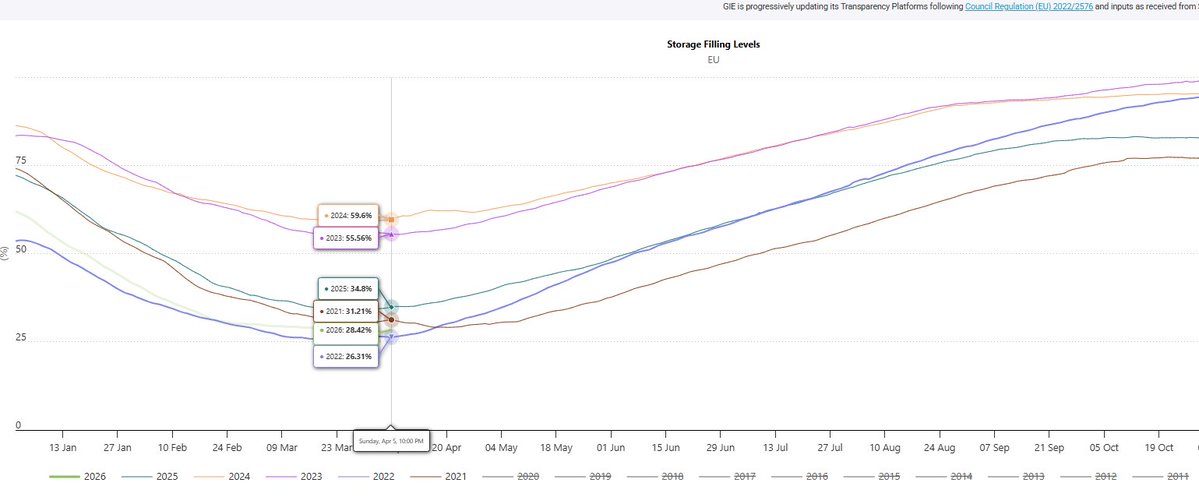1199x497 pixels.
Task: Click the 2023: 55.56% tooltip label
Action: (346, 238)
